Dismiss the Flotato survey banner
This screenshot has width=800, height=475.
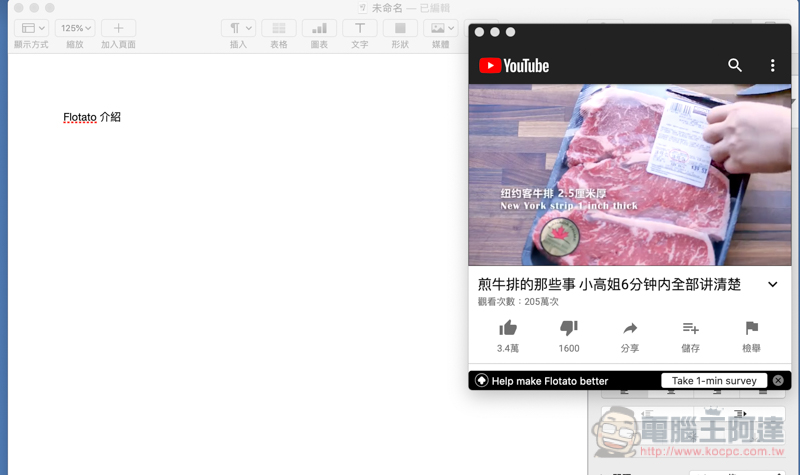pos(778,381)
